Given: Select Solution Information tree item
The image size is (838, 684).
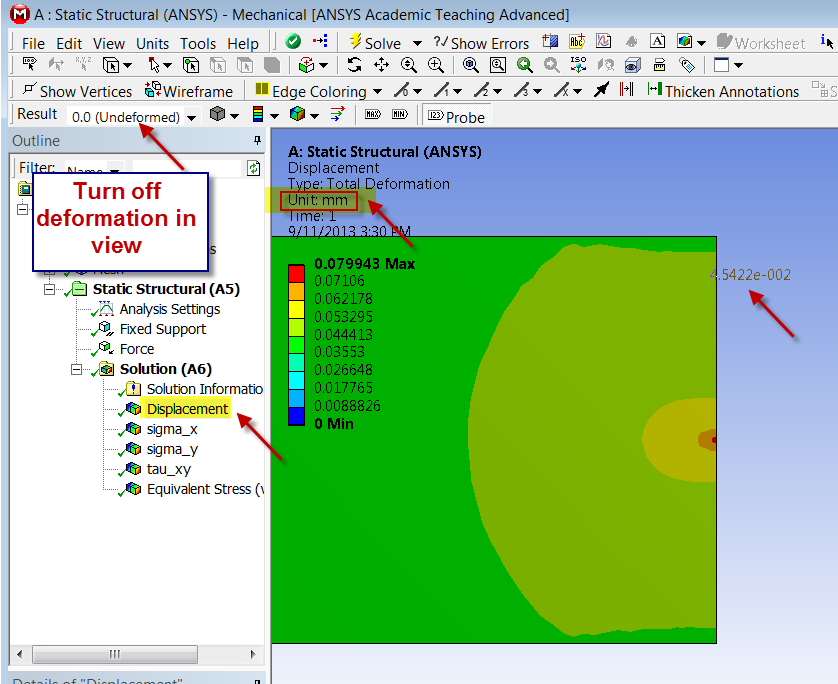Looking at the screenshot, I should (204, 388).
